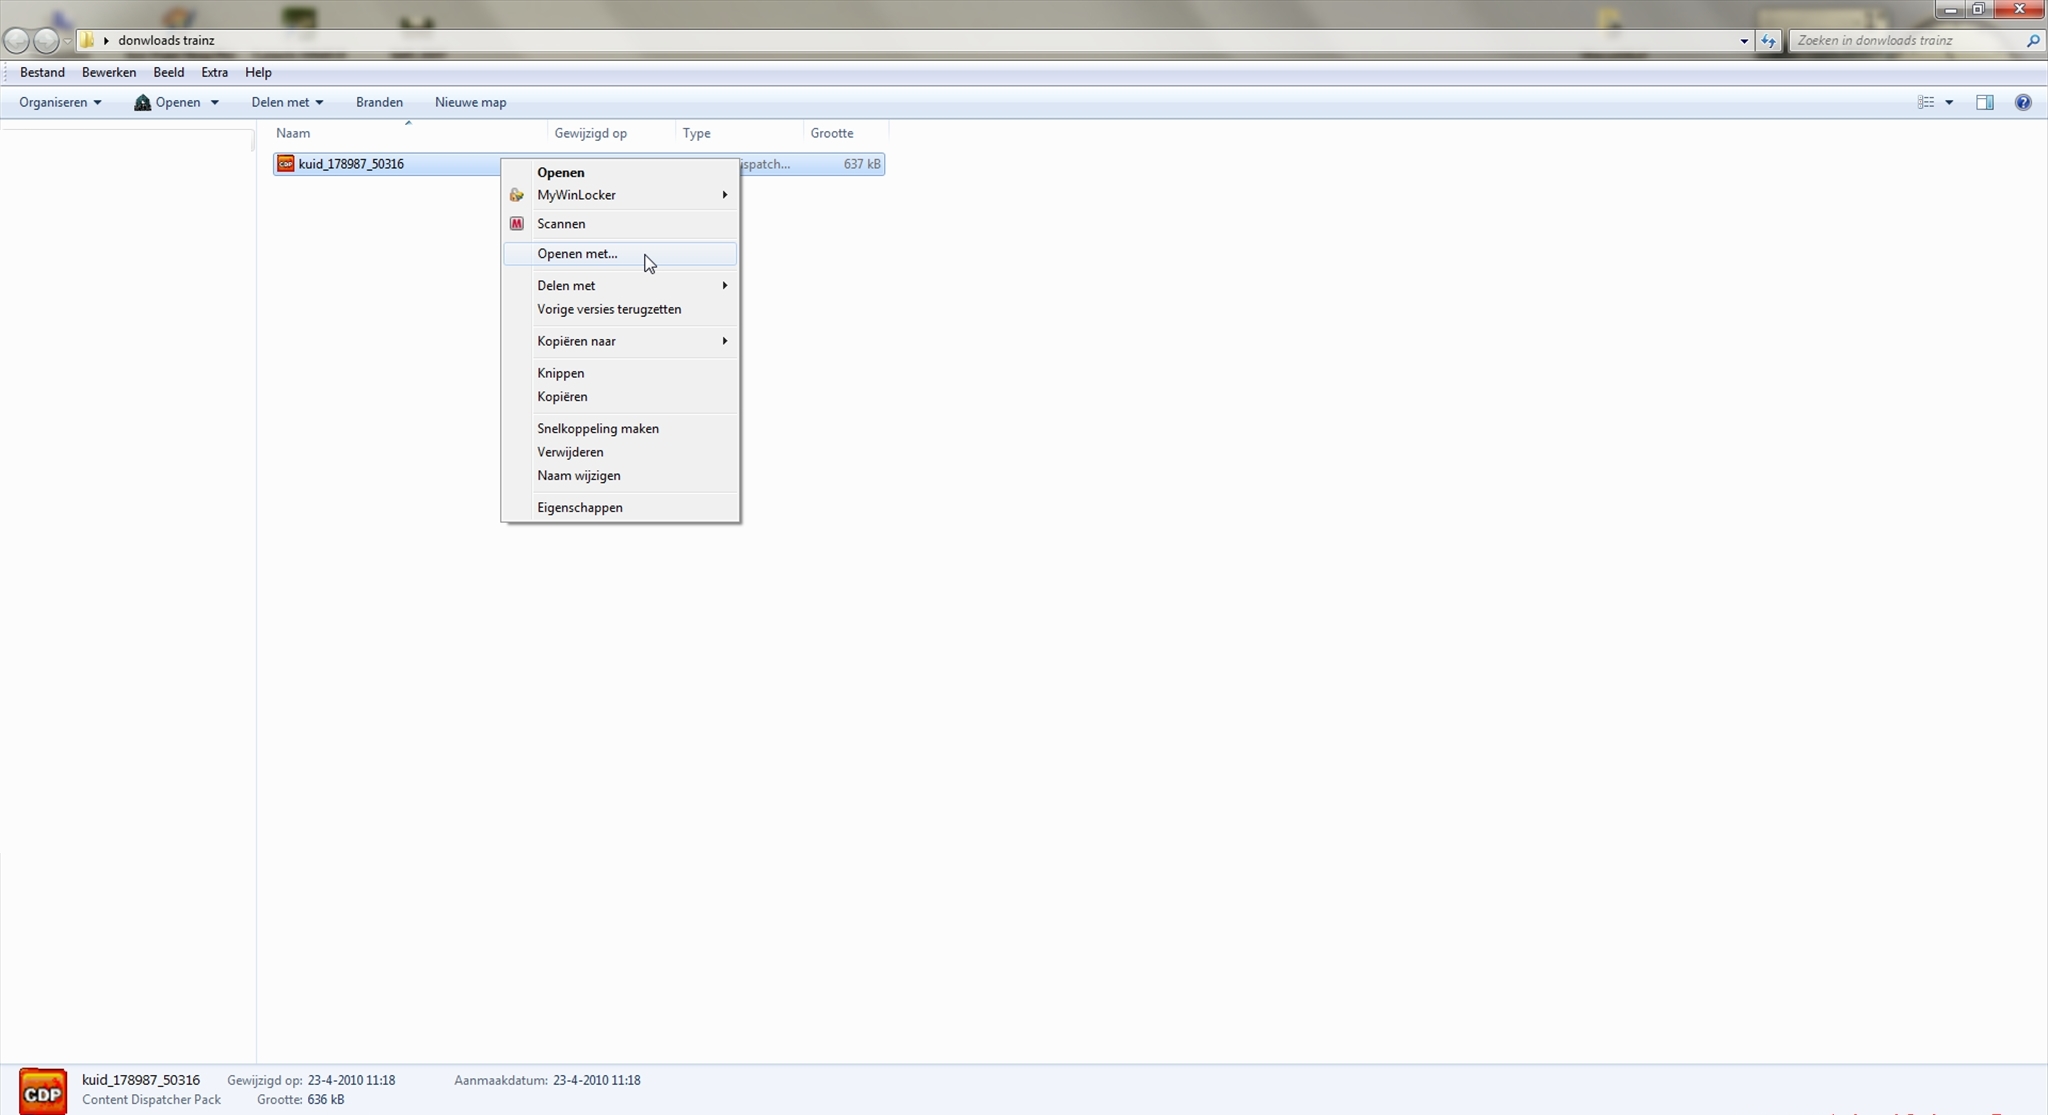
Task: Click the red Scannen antivirus icon
Action: 516,224
